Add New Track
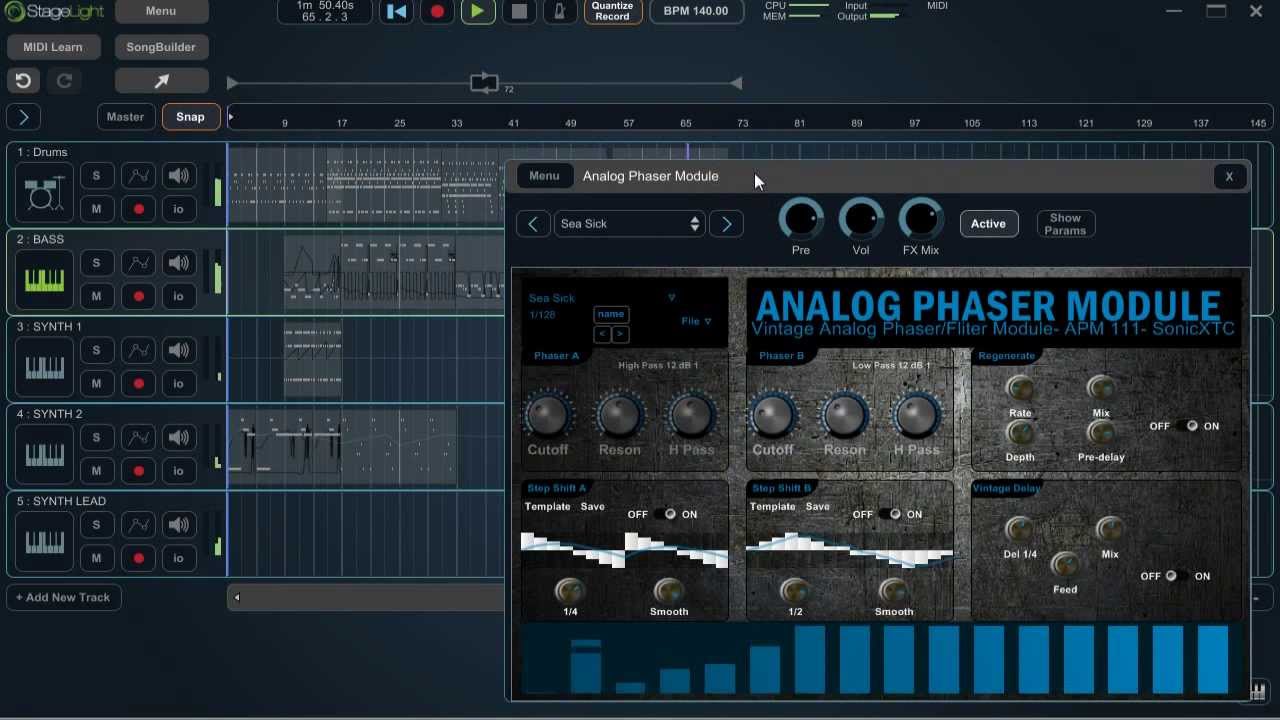Viewport: 1280px width, 720px height. (64, 597)
